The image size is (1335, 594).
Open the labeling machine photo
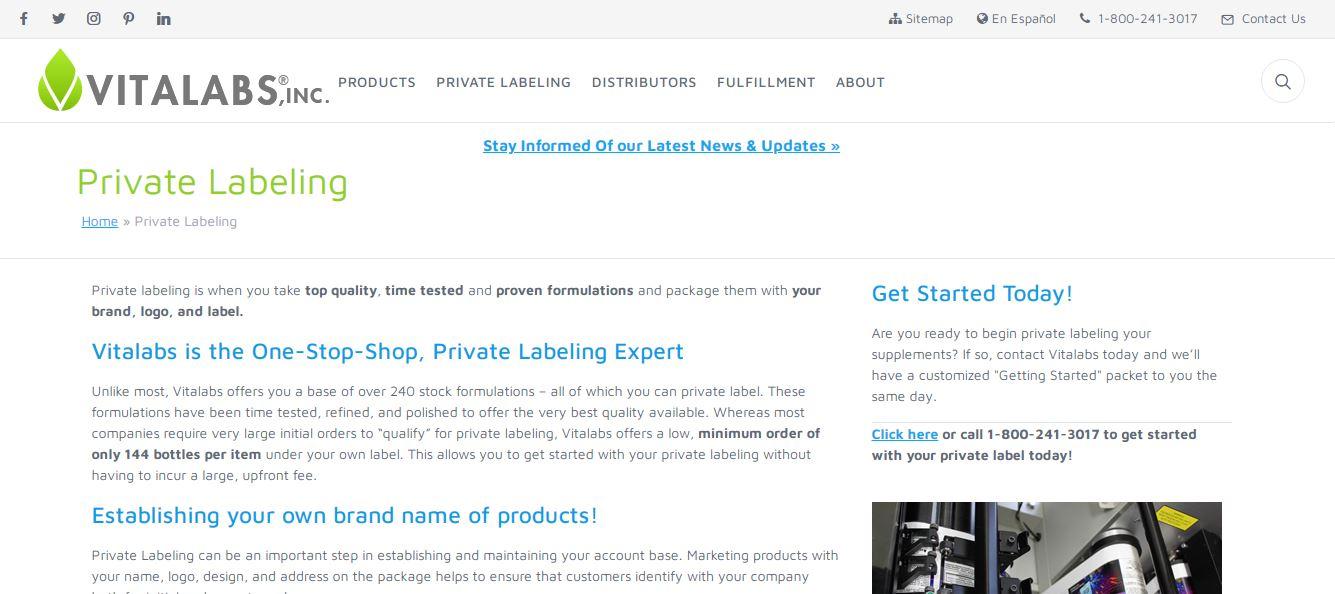1047,548
